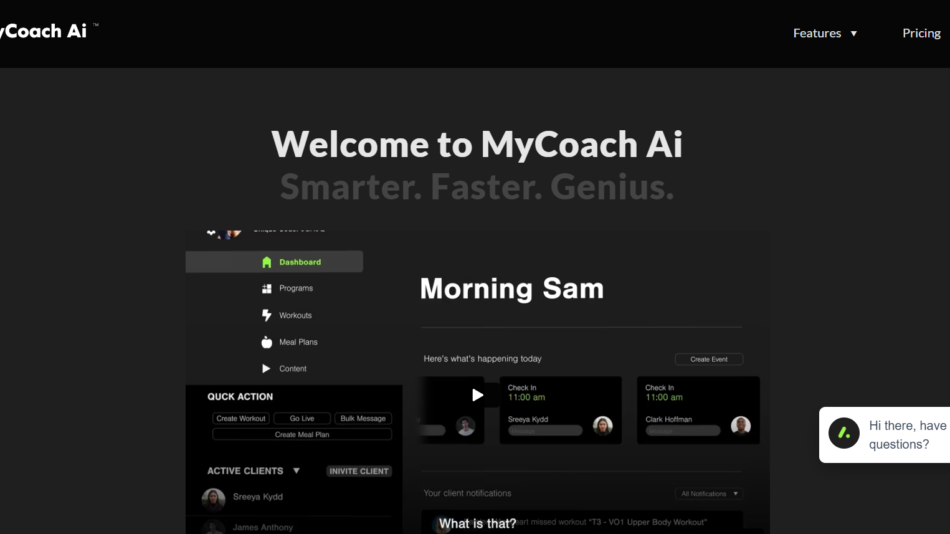Image resolution: width=950 pixels, height=534 pixels.
Task: Click the Create Event button
Action: coord(709,359)
